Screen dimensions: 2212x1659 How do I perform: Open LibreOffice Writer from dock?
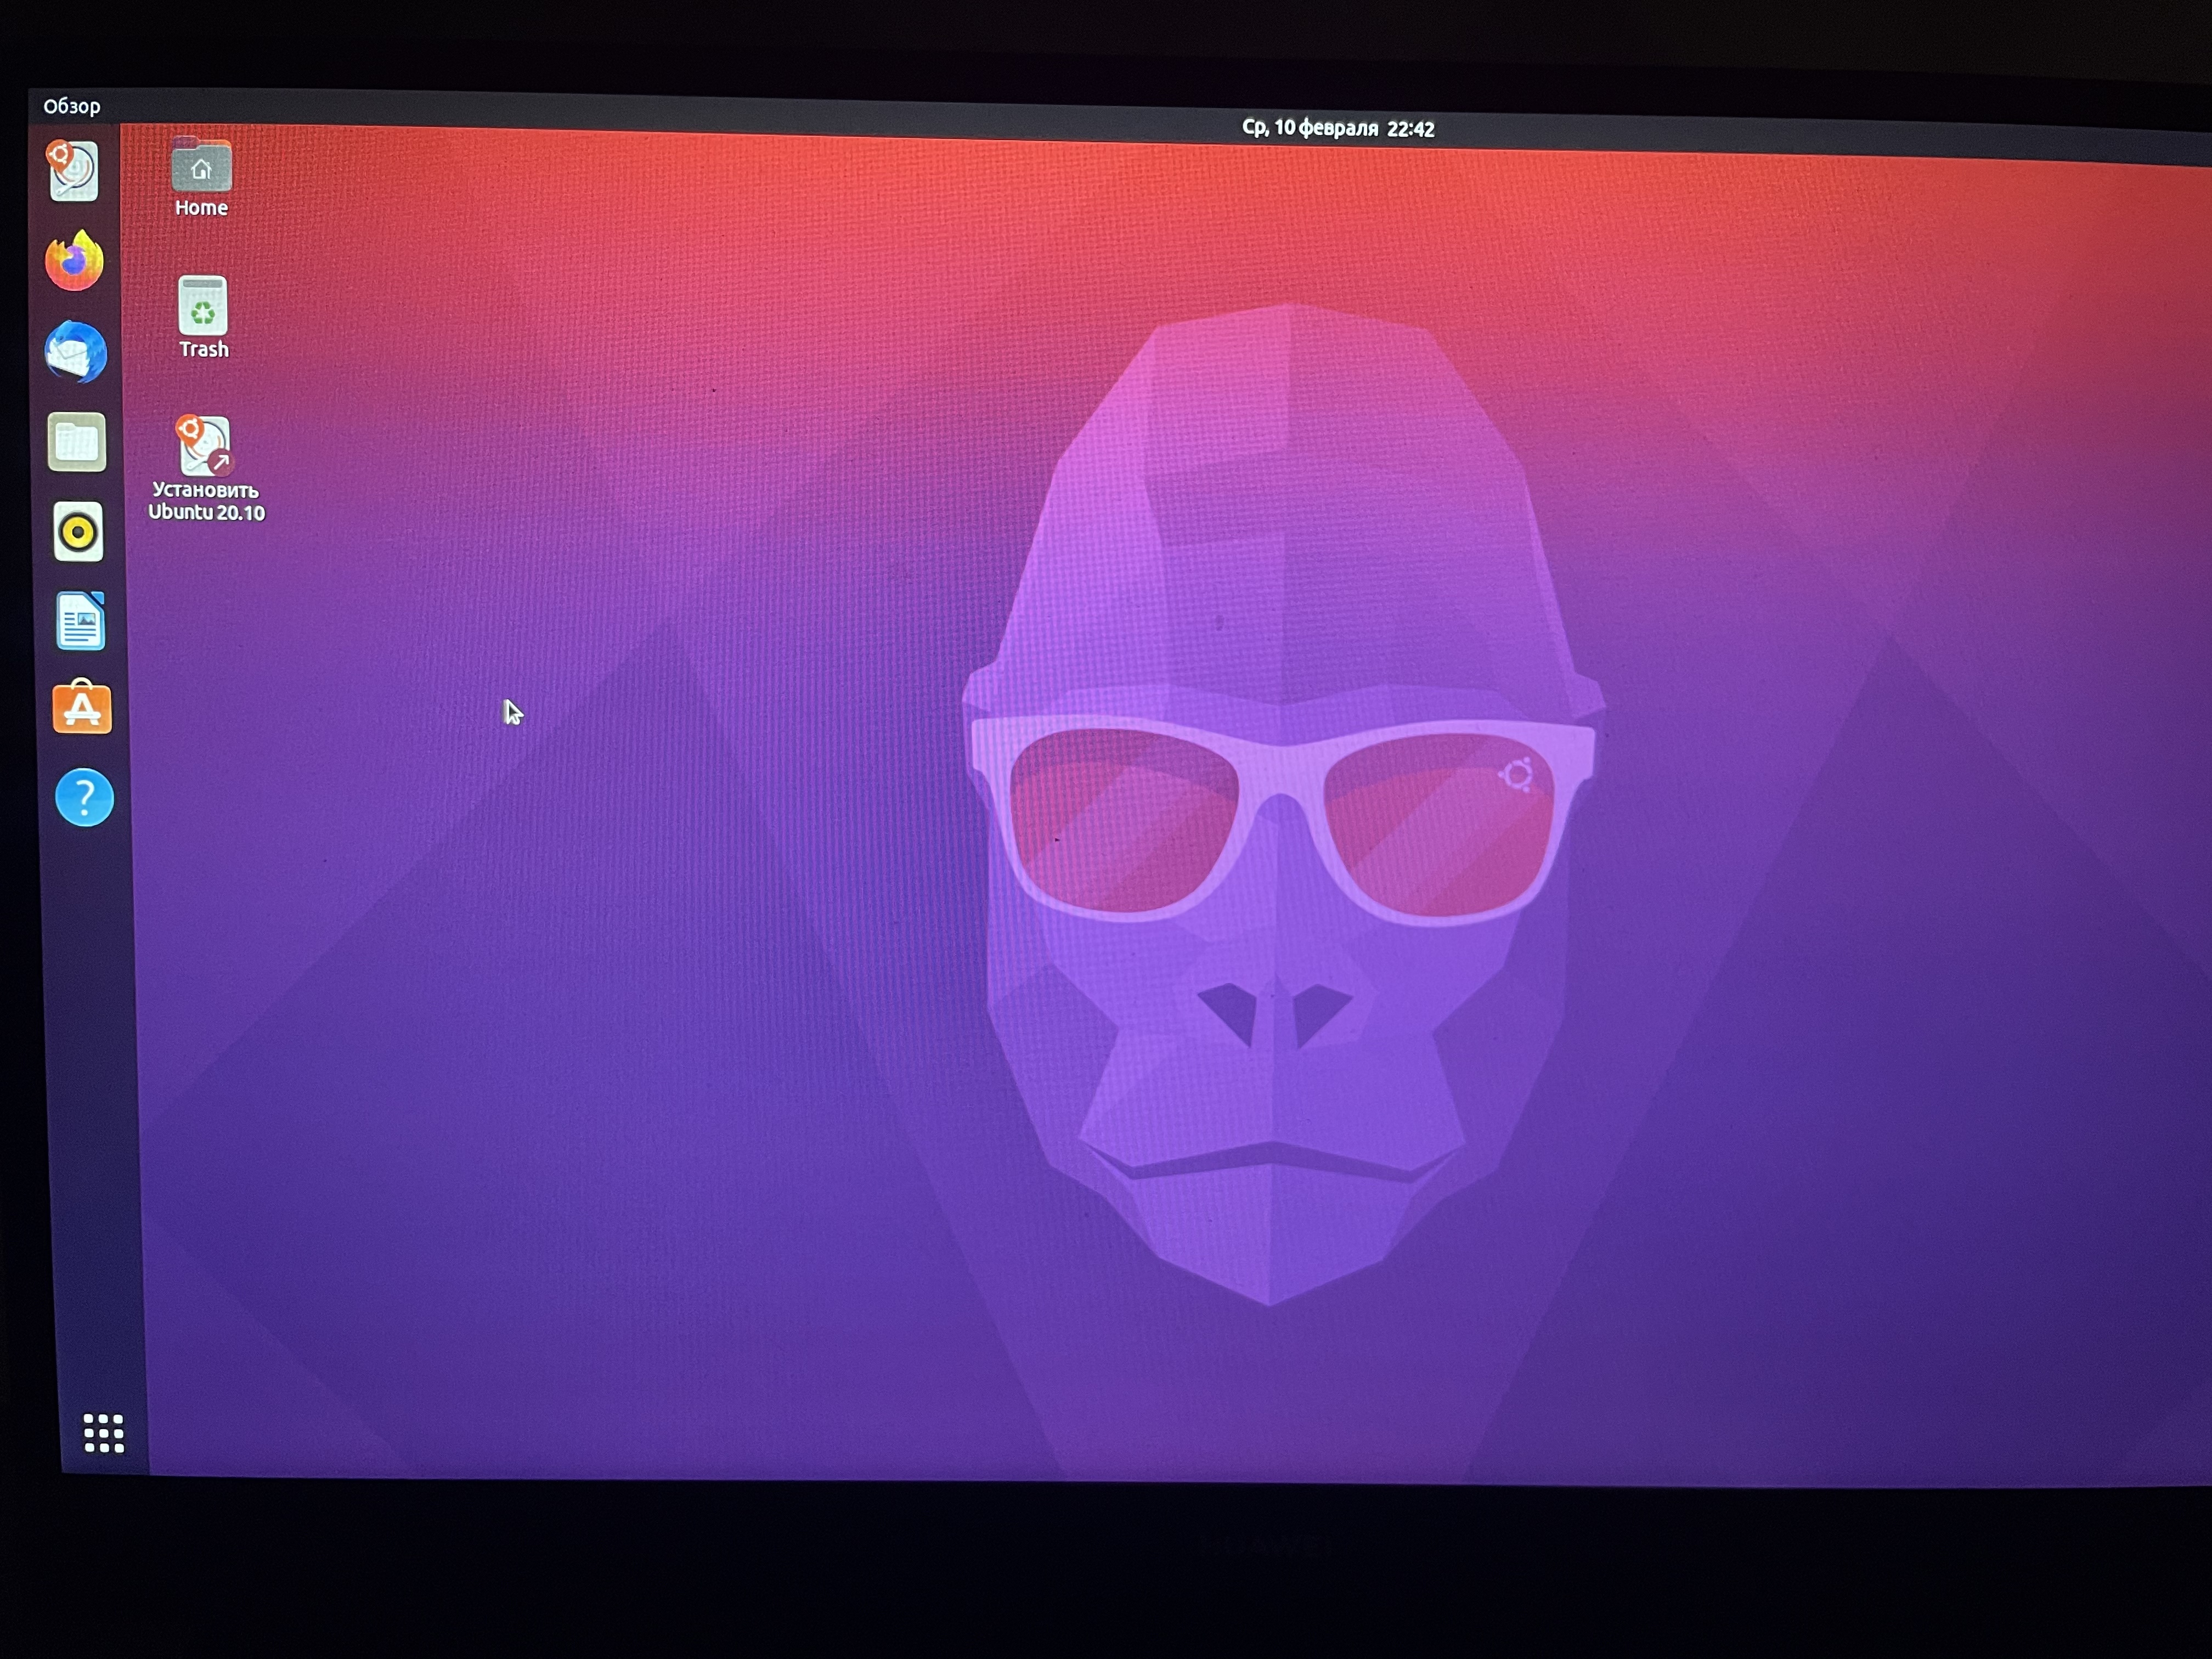[81, 621]
